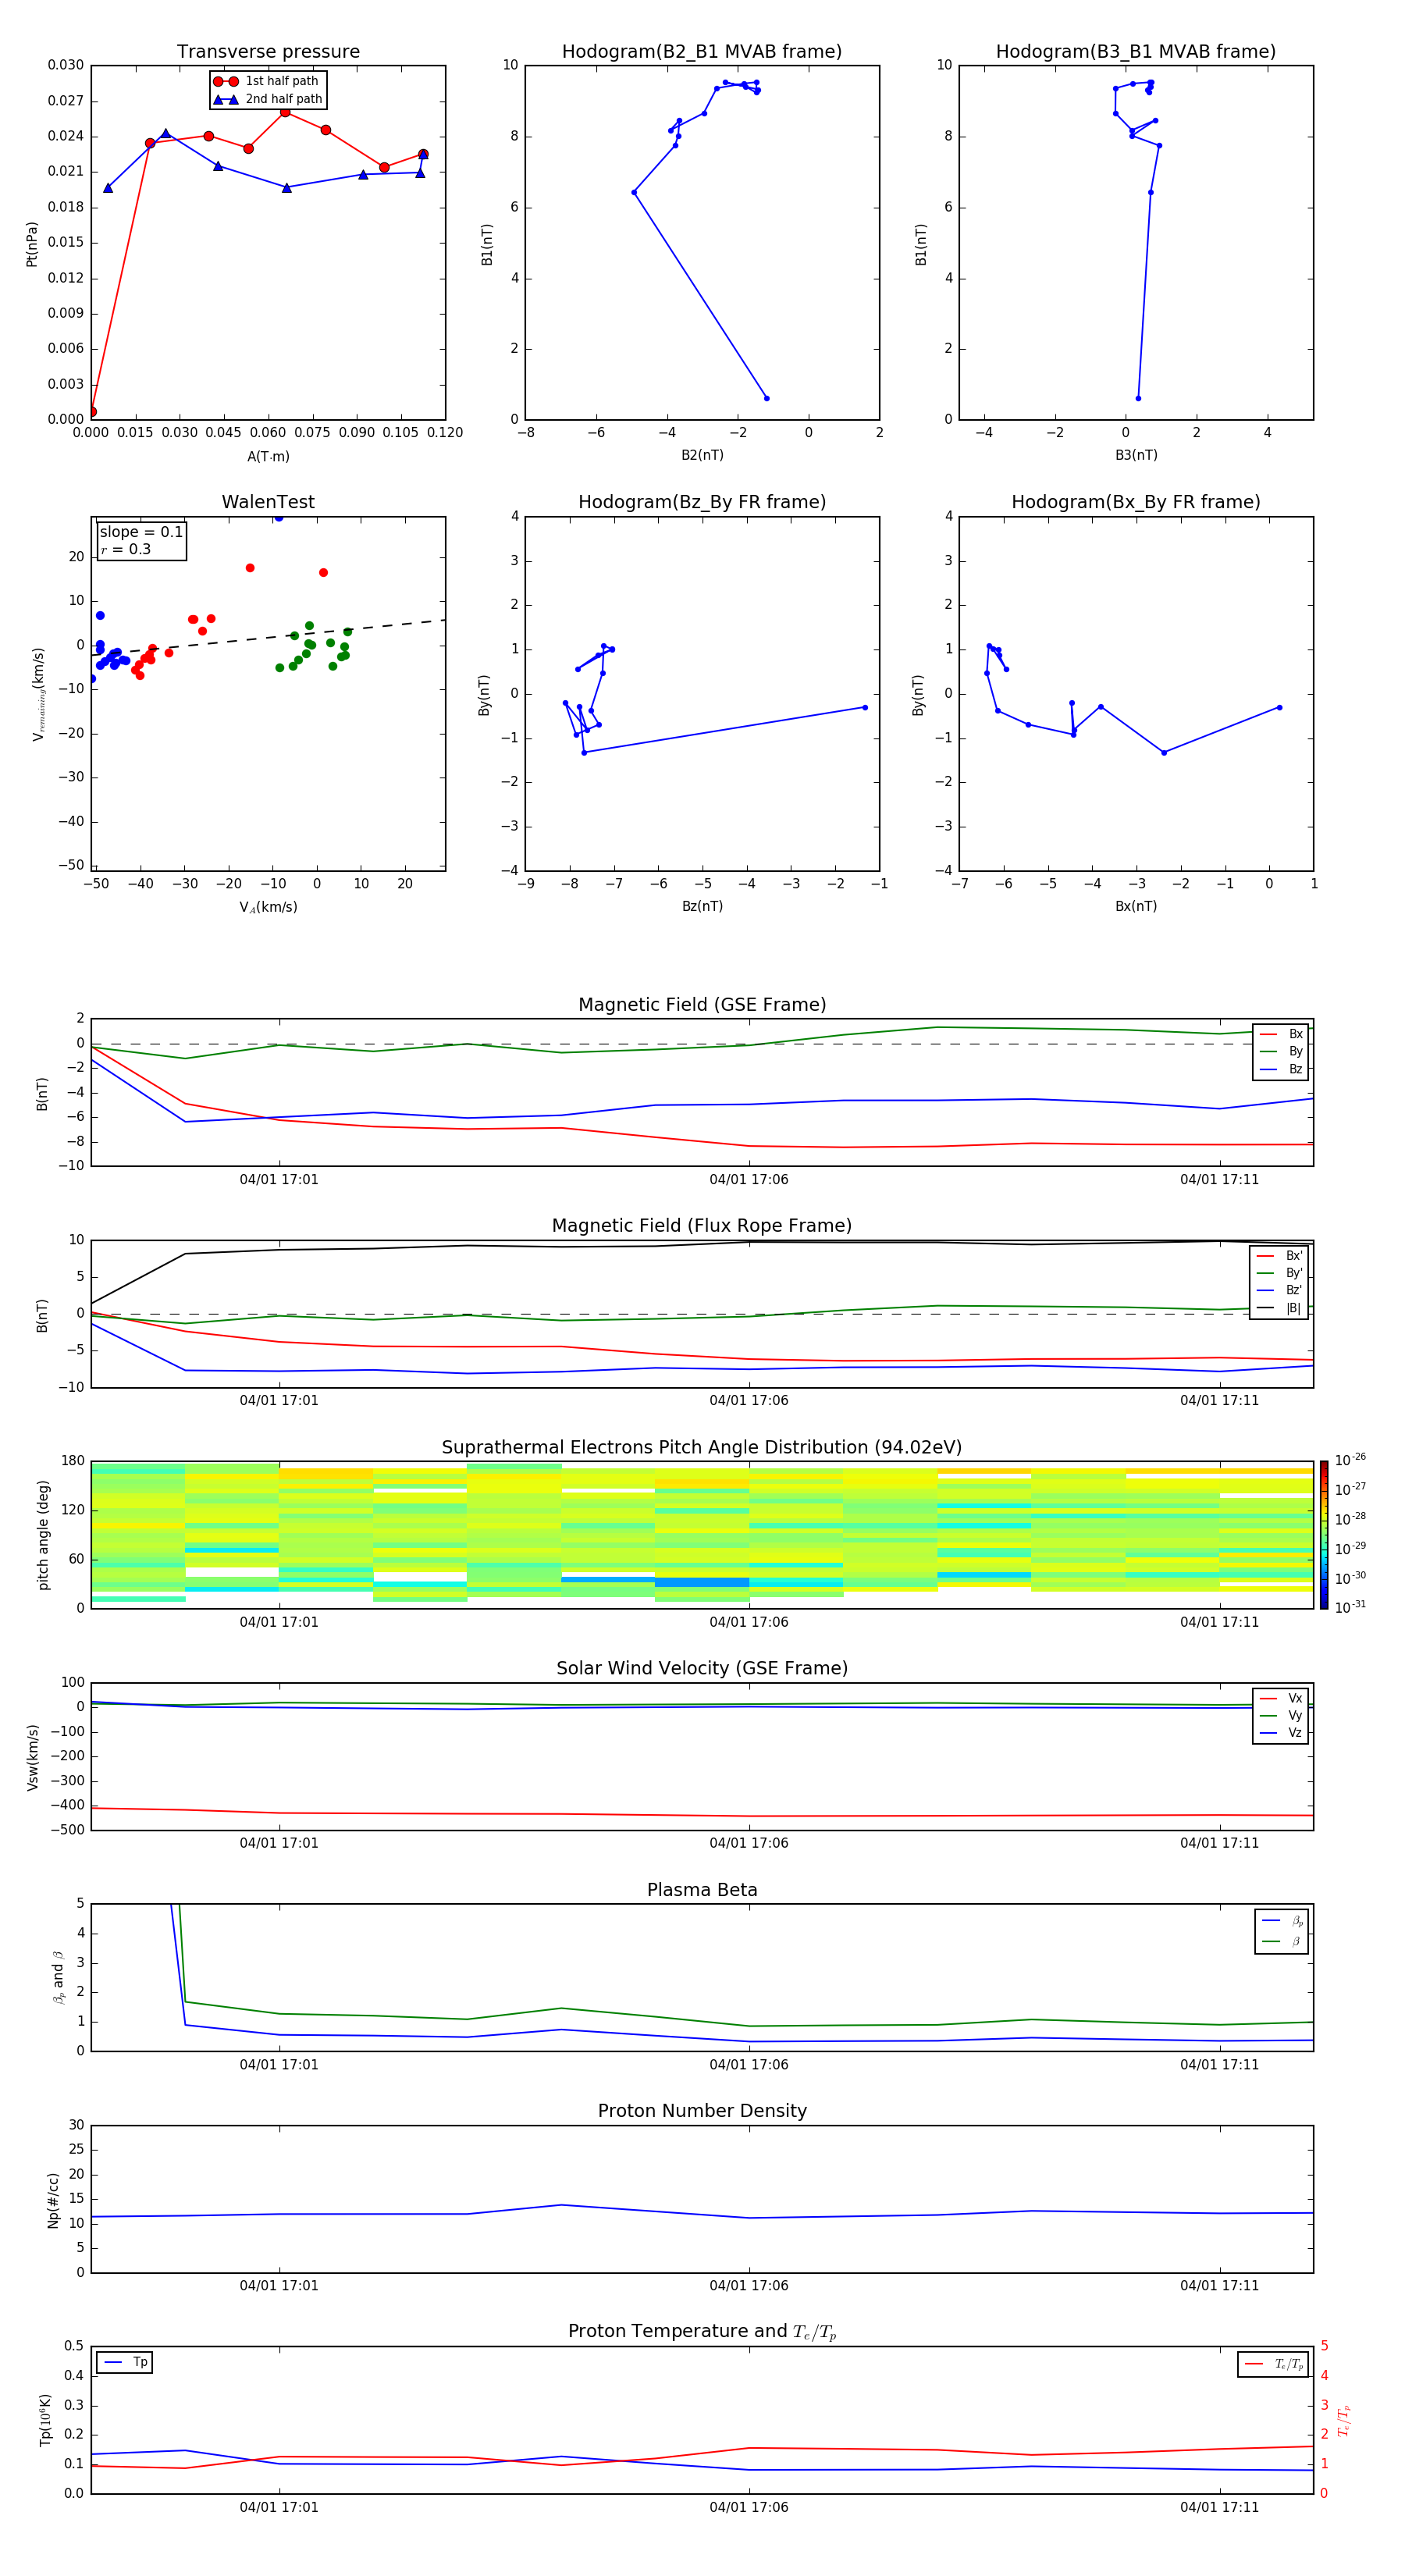Click the "Transverse pressure" plot title

[x=268, y=52]
